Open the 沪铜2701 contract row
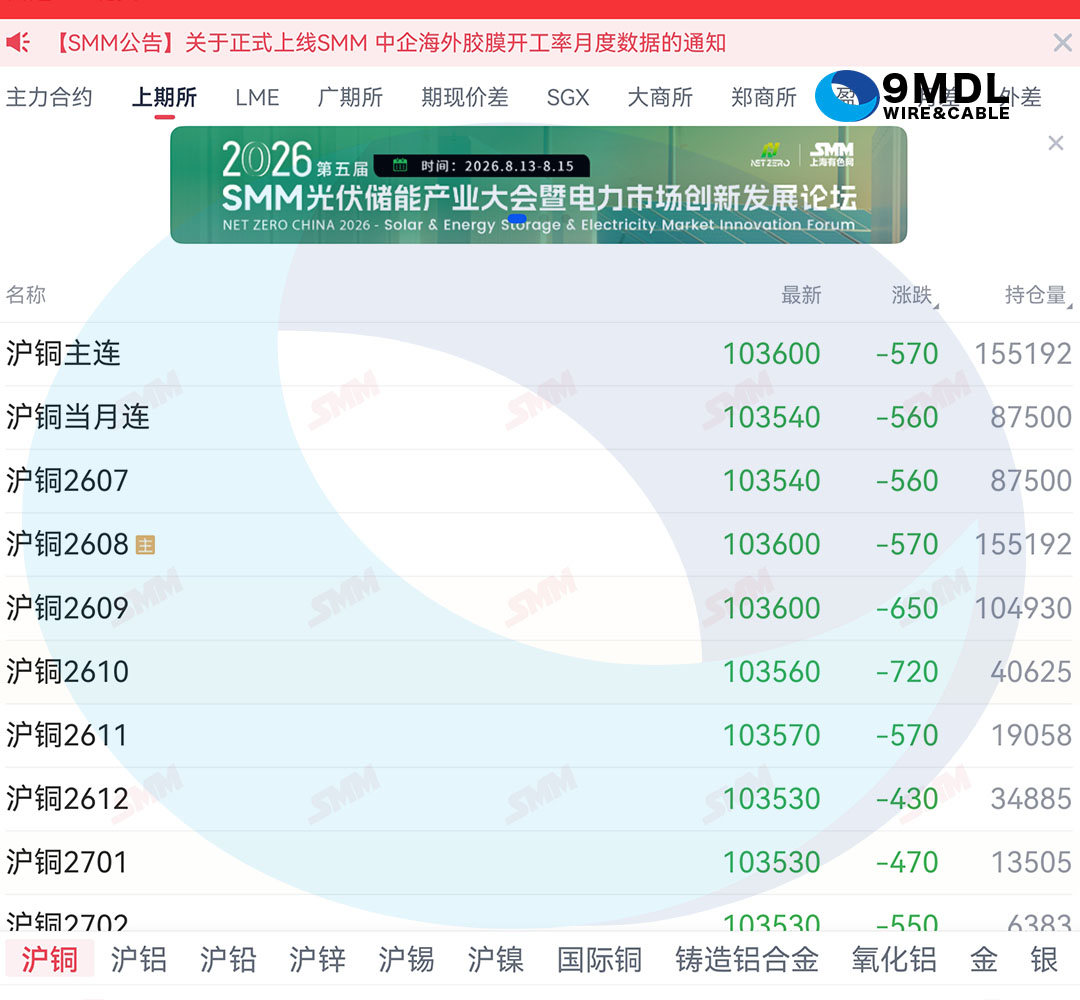The image size is (1080, 1000). click(x=539, y=862)
